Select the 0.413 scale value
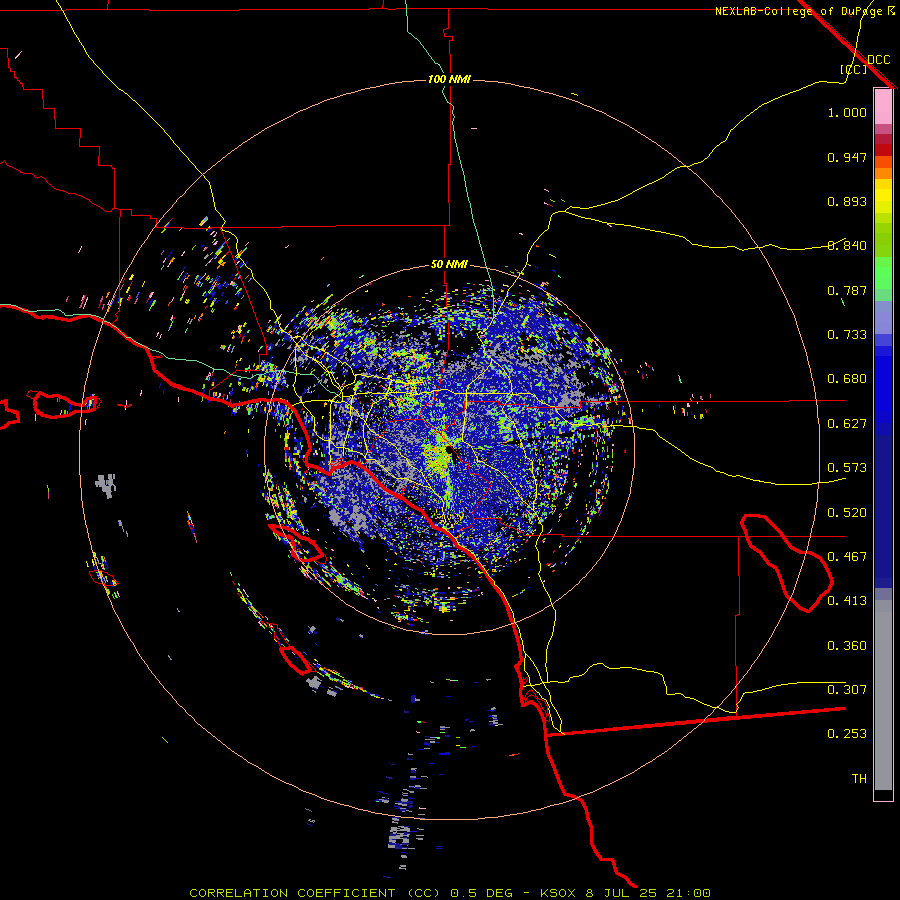 (x=847, y=601)
